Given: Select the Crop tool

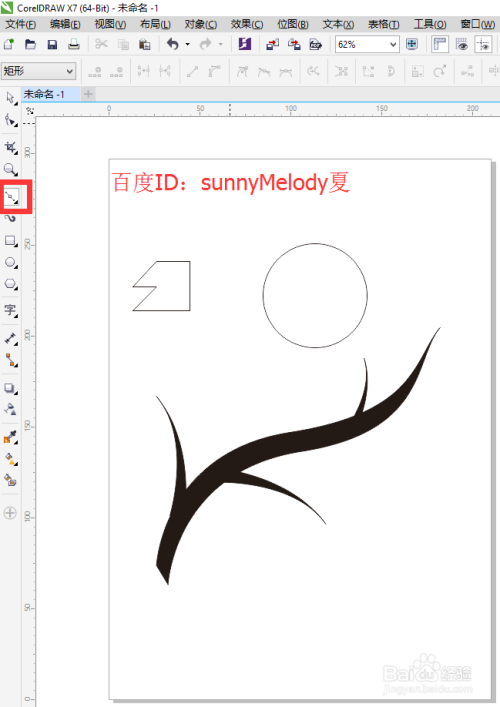Looking at the screenshot, I should click(10, 147).
